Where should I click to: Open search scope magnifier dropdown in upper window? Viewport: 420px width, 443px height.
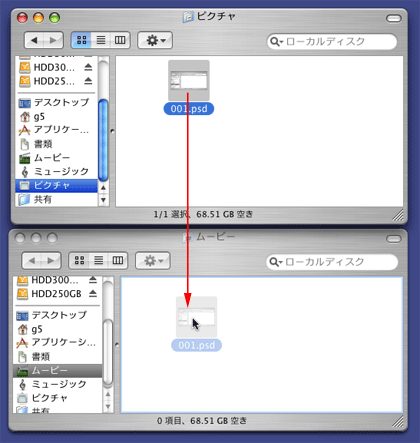pos(277,42)
